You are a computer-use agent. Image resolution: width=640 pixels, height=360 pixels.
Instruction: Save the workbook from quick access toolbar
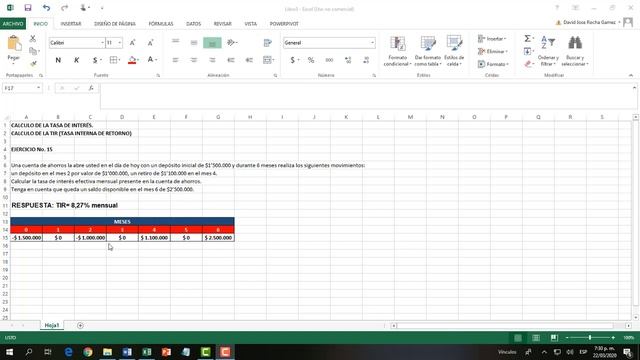click(28, 8)
